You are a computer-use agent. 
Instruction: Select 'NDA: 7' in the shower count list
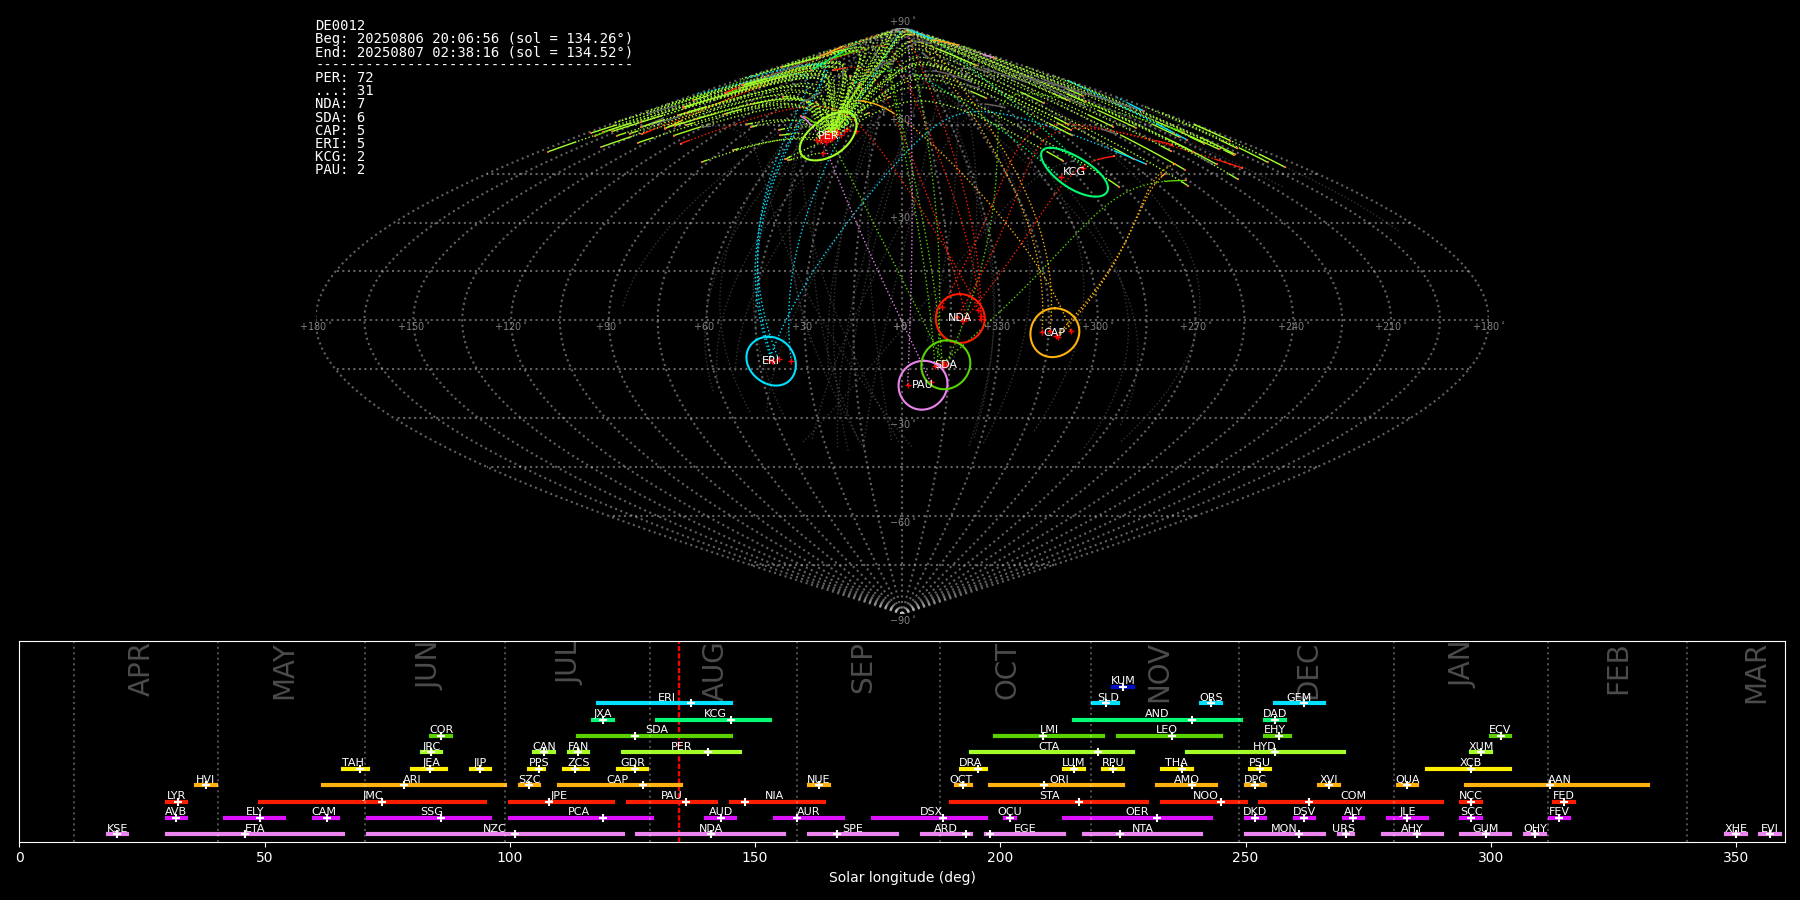click(x=340, y=104)
